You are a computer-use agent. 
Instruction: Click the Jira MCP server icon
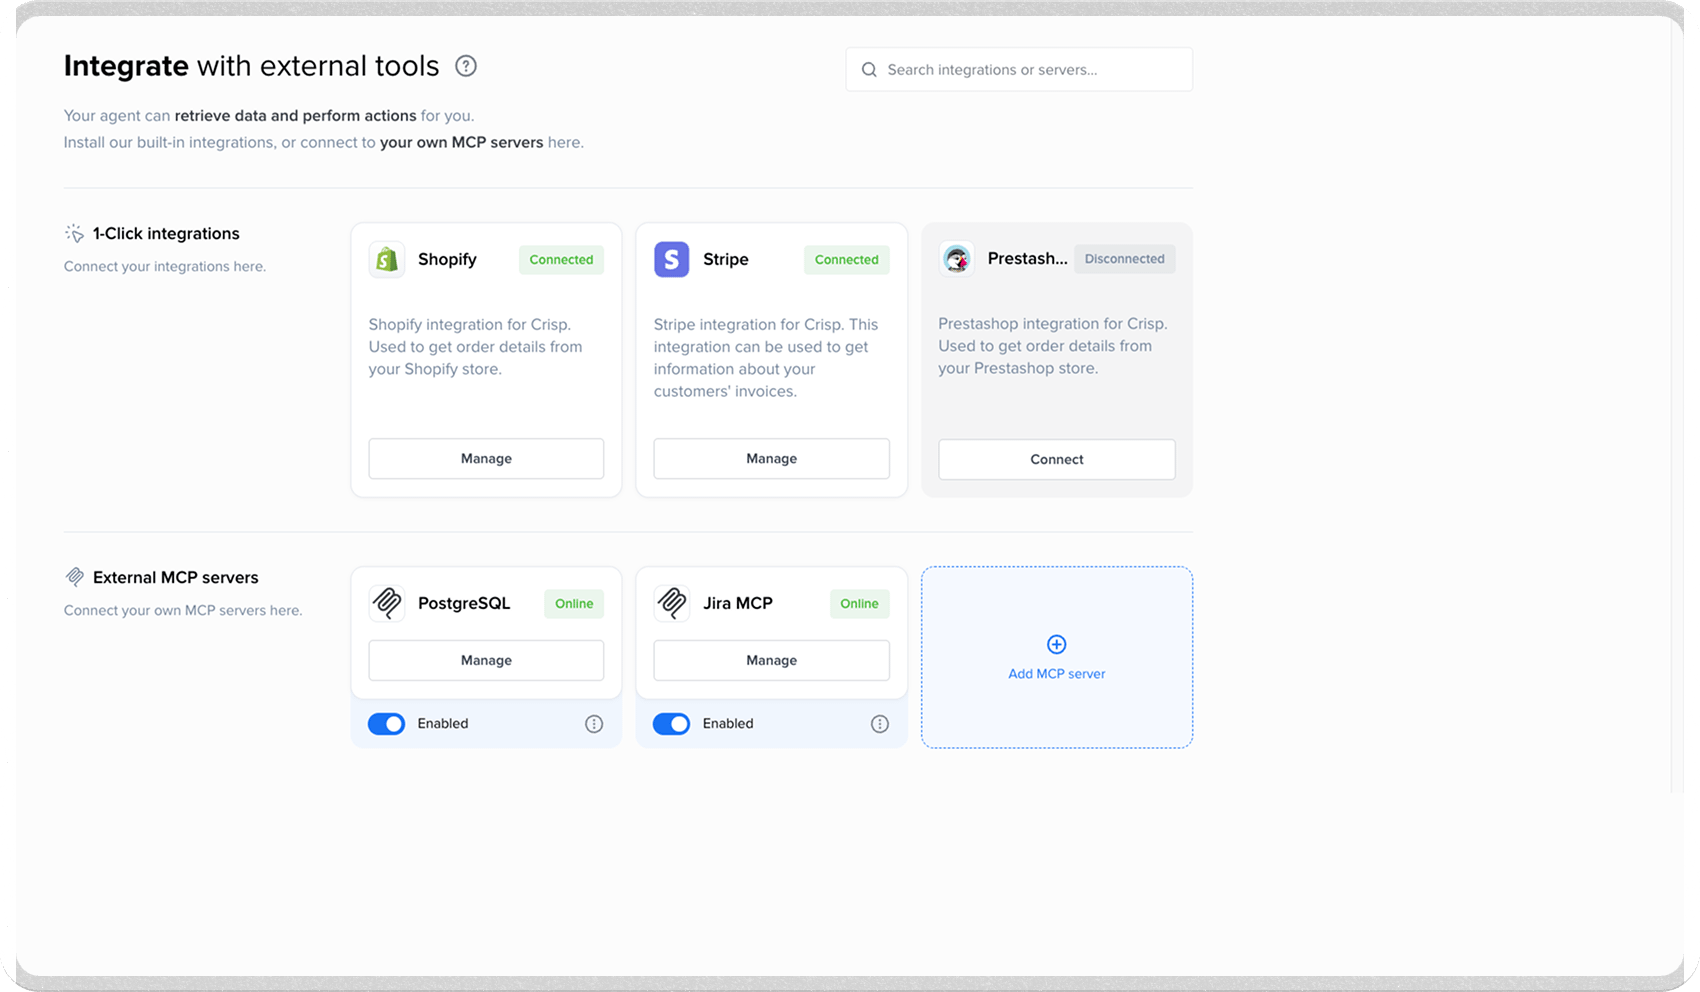[x=671, y=603]
